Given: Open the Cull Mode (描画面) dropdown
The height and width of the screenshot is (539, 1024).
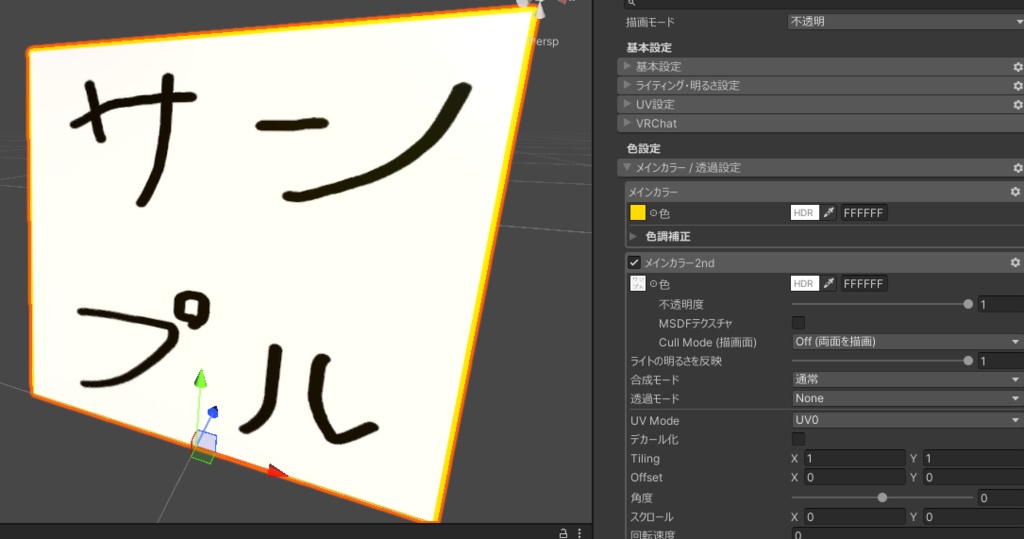Looking at the screenshot, I should point(908,342).
